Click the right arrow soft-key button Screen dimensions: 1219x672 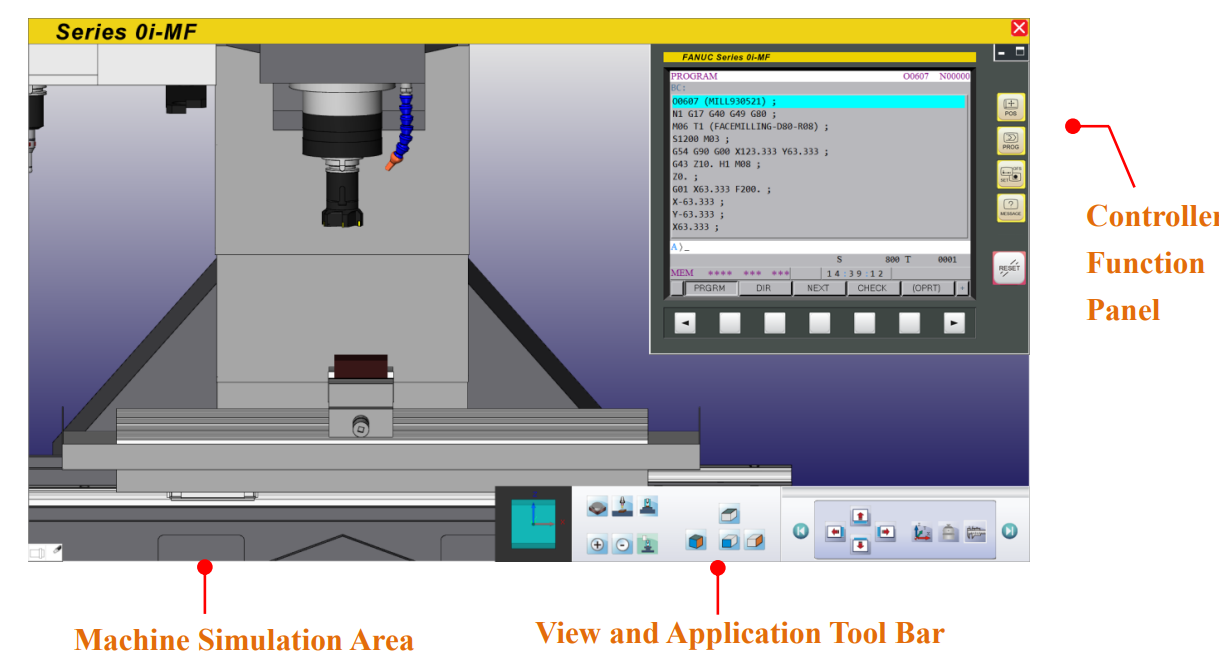(x=955, y=323)
